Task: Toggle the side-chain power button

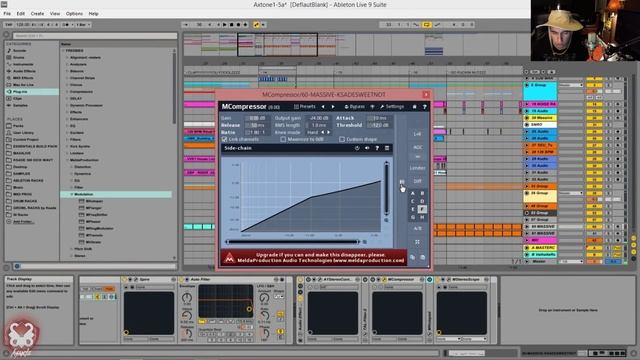Action: 357,148
